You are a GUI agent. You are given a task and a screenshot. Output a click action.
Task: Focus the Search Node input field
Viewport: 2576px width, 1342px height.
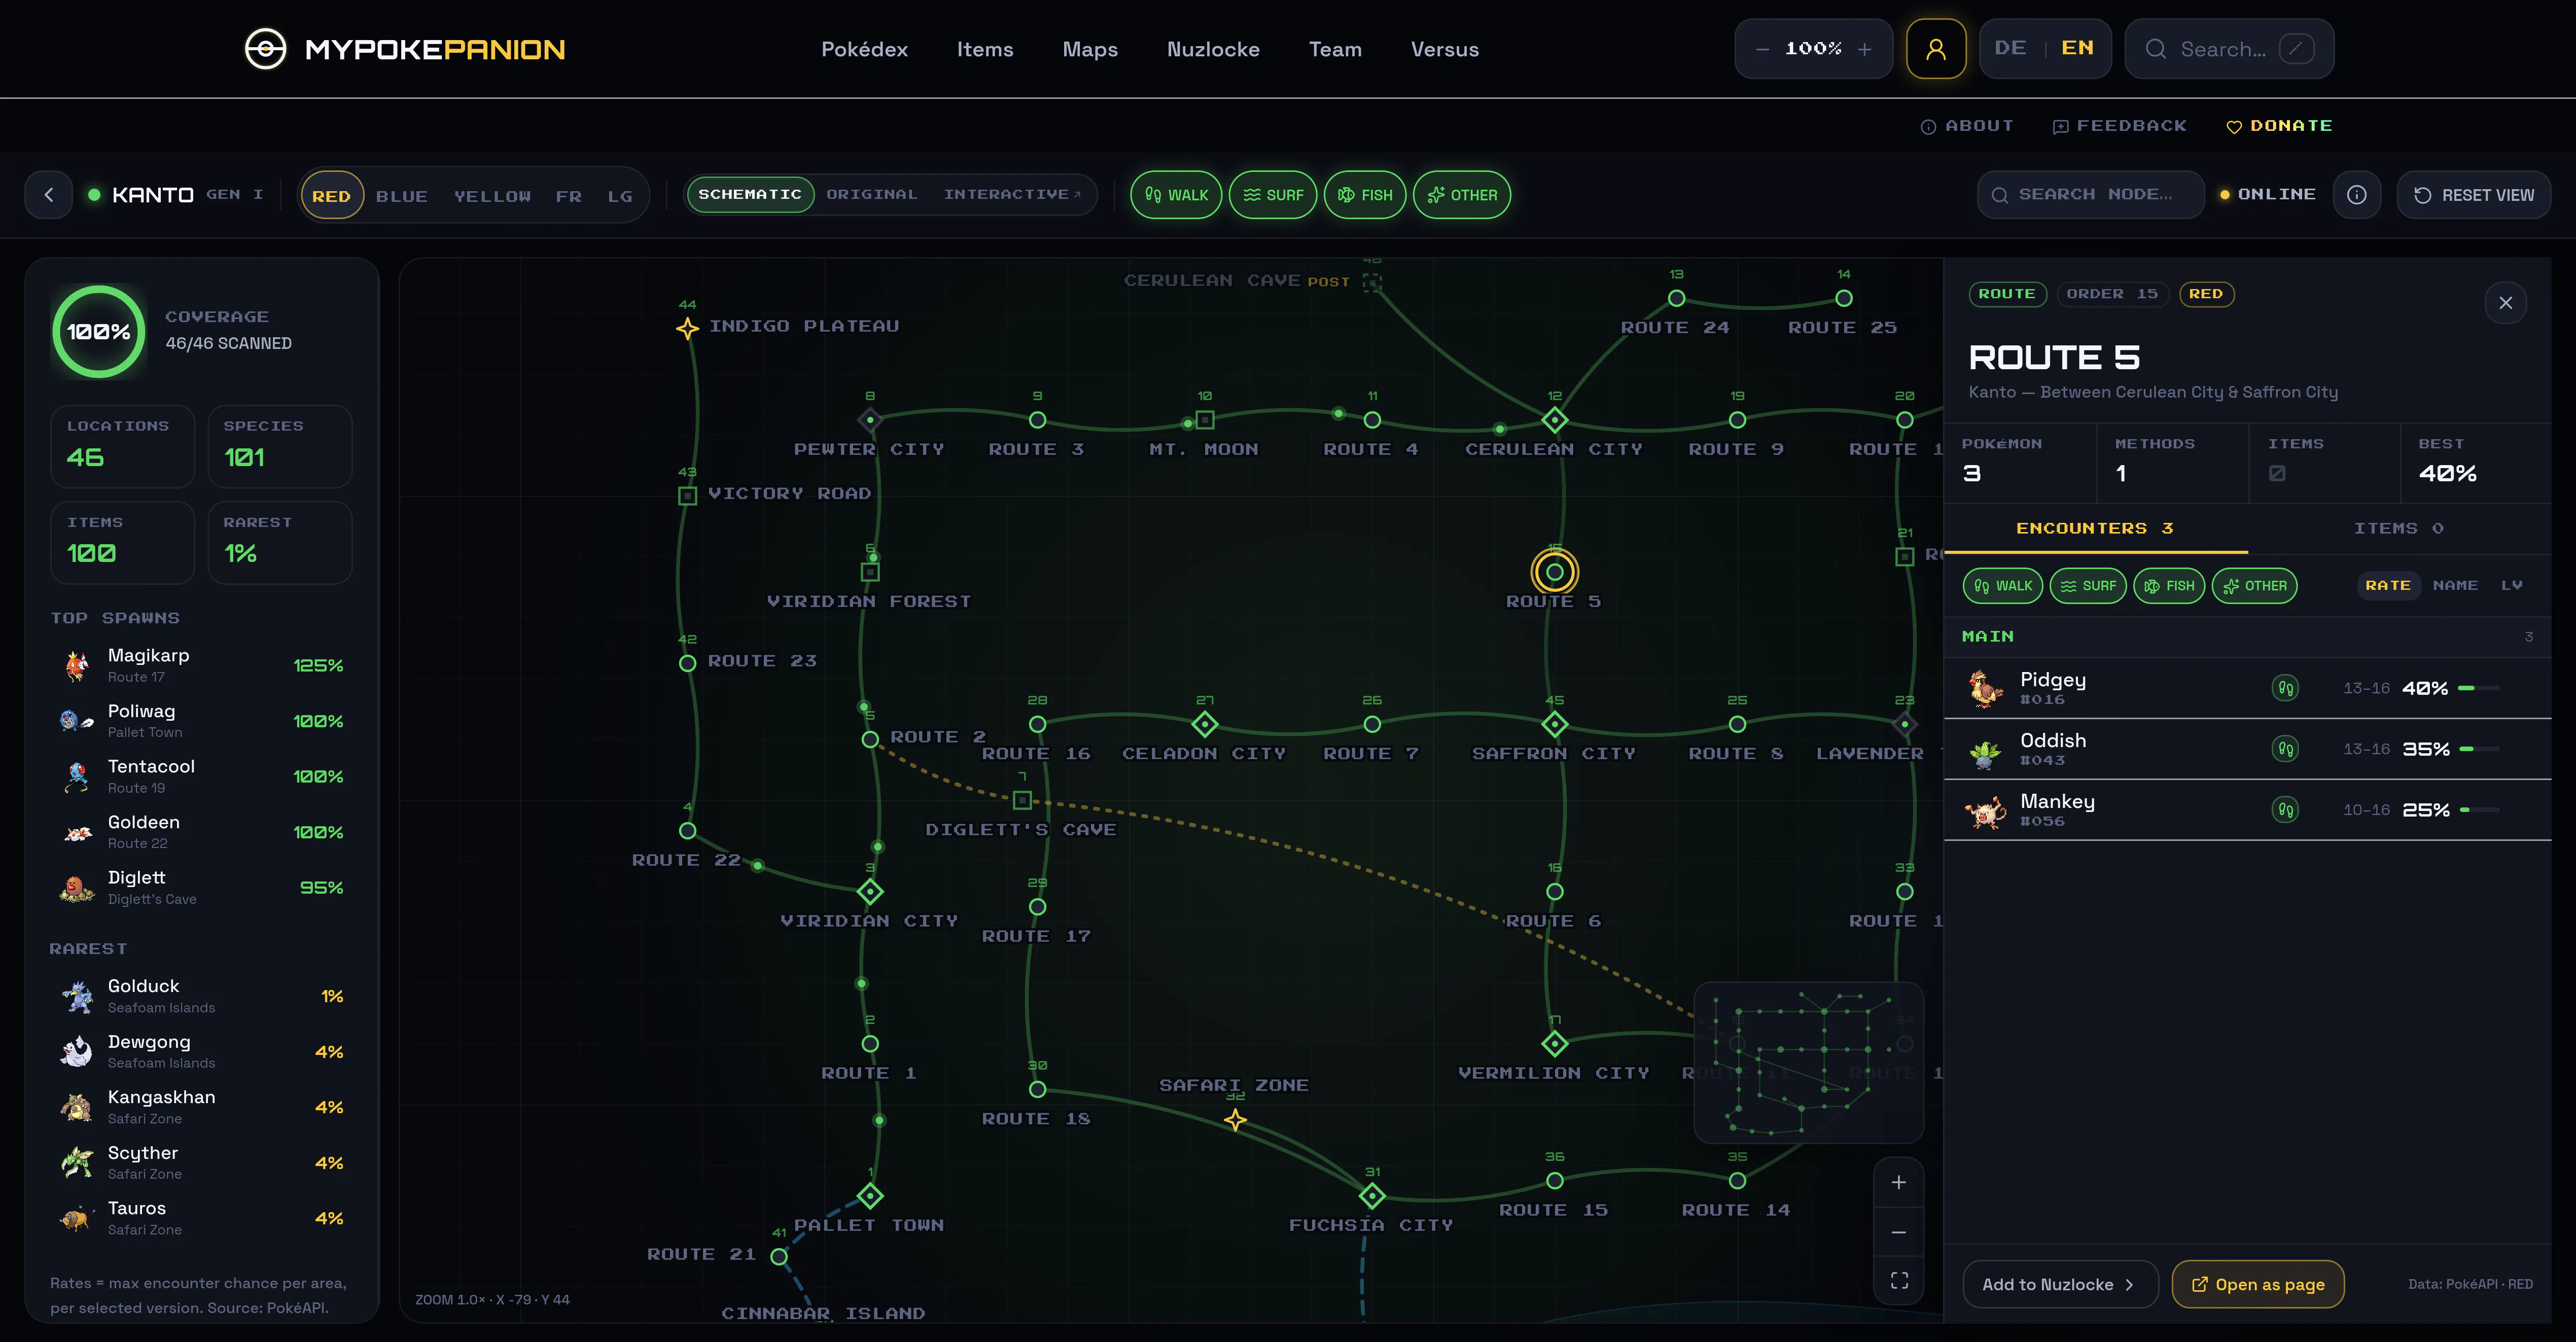2090,195
